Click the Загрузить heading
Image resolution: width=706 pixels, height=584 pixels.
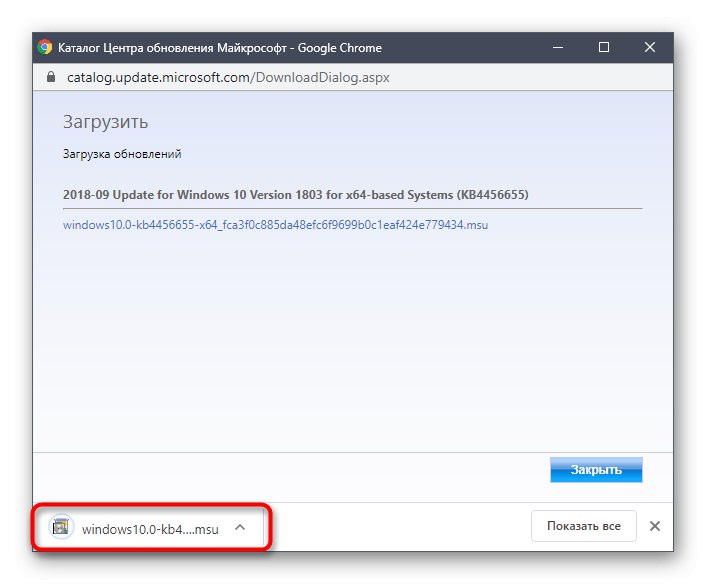[105, 122]
